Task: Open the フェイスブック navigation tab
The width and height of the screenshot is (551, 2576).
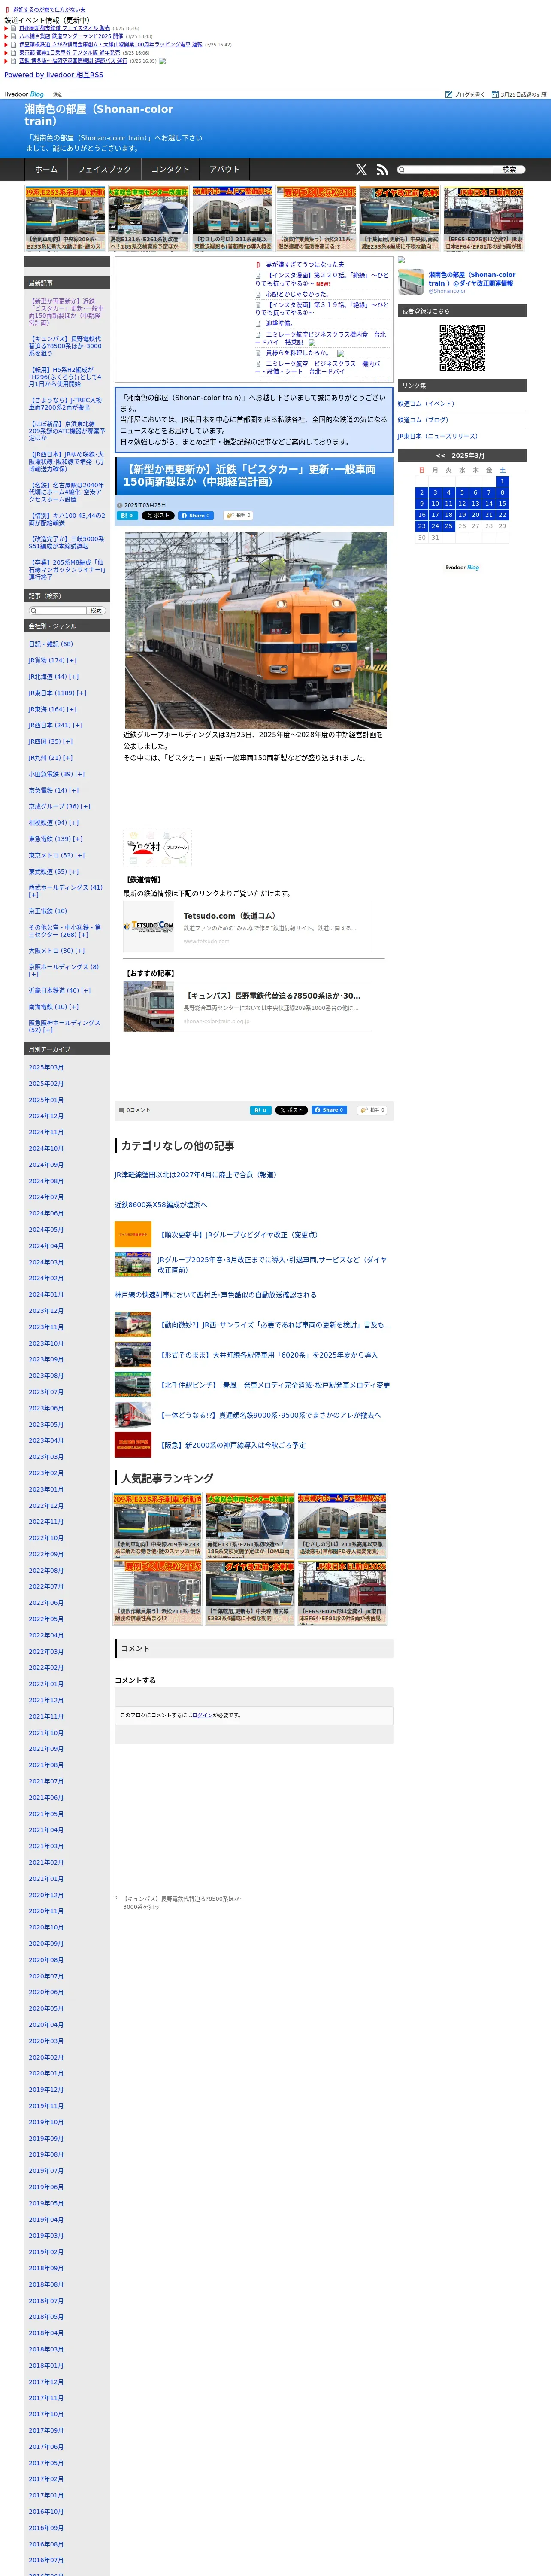Action: click(x=104, y=170)
